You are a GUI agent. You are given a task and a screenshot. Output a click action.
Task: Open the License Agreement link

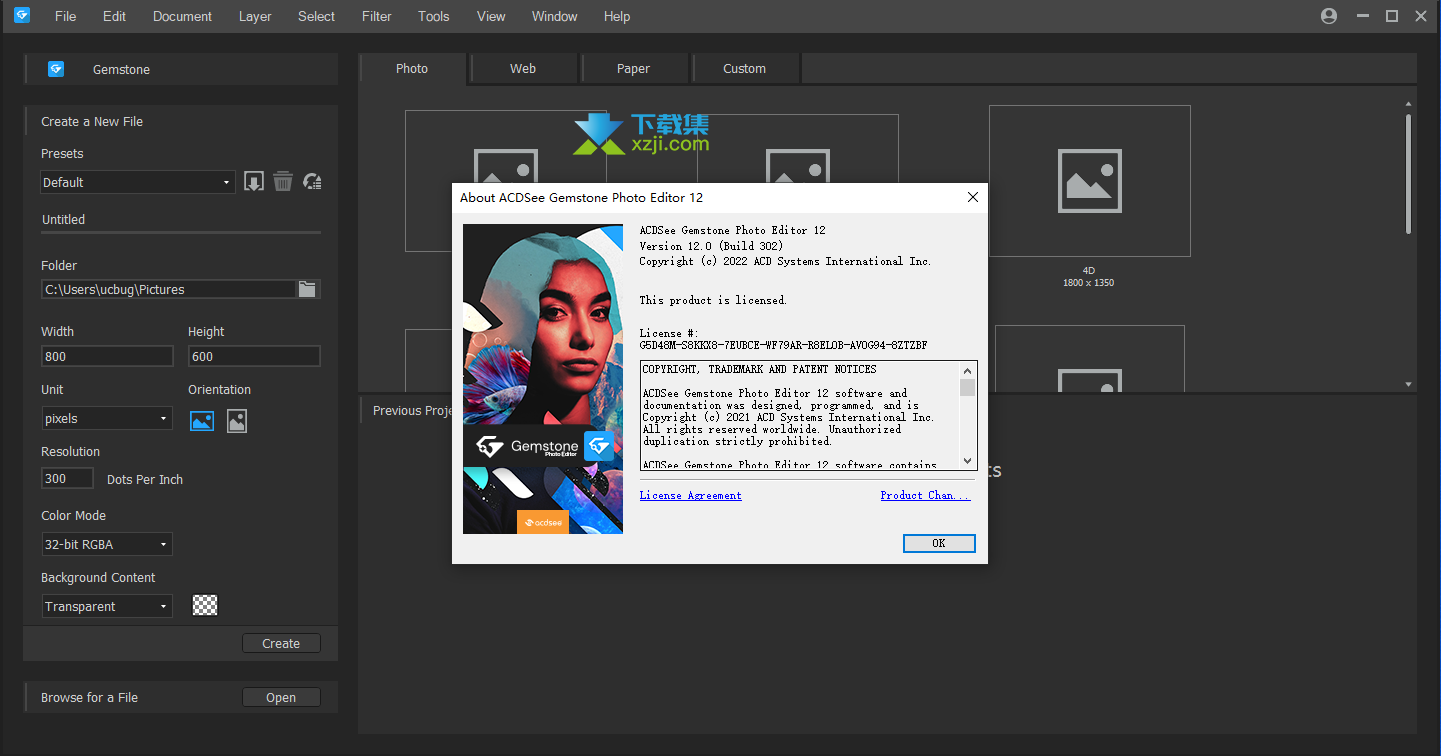coord(691,495)
